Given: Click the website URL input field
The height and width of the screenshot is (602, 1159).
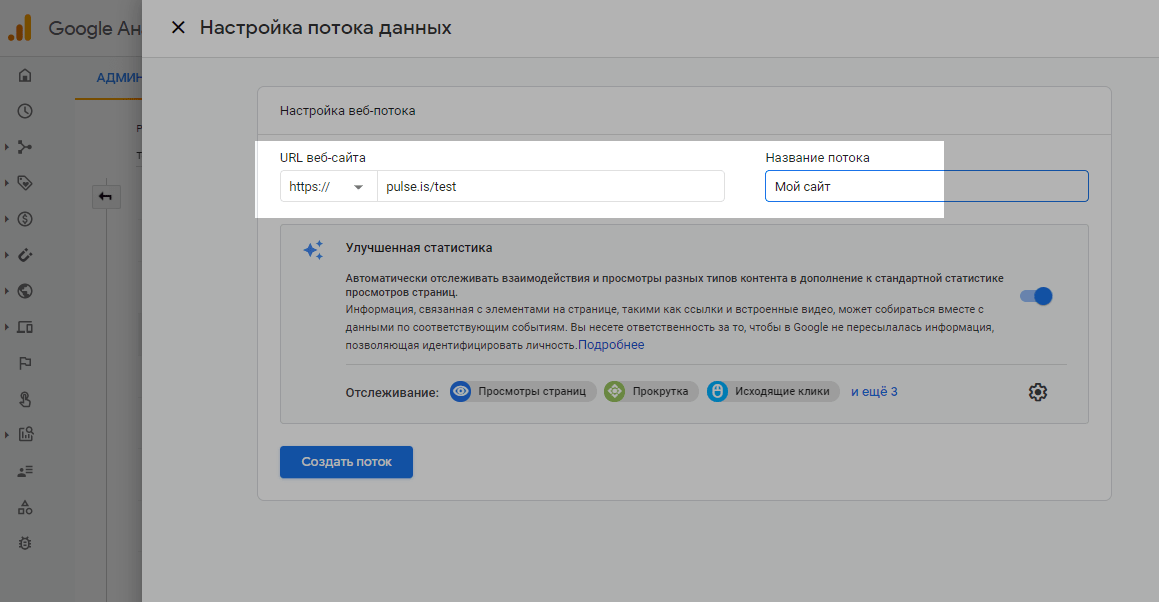Looking at the screenshot, I should pyautogui.click(x=549, y=187).
